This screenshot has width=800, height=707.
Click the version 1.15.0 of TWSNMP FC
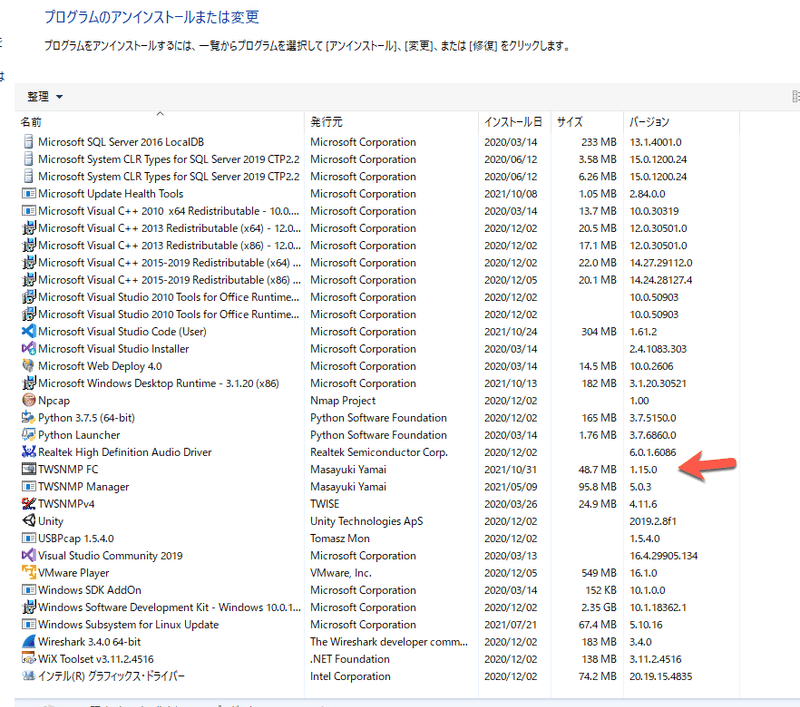click(643, 469)
